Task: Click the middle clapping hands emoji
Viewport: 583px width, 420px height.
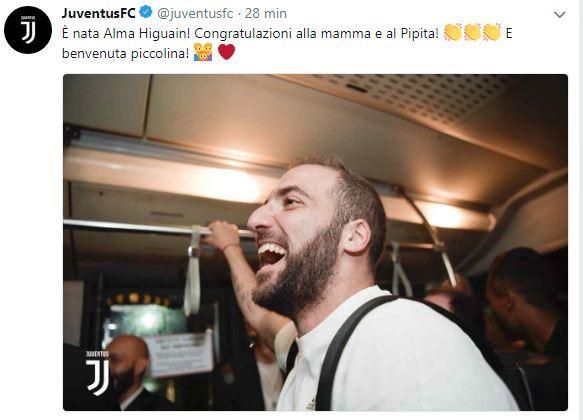Action: (x=473, y=32)
